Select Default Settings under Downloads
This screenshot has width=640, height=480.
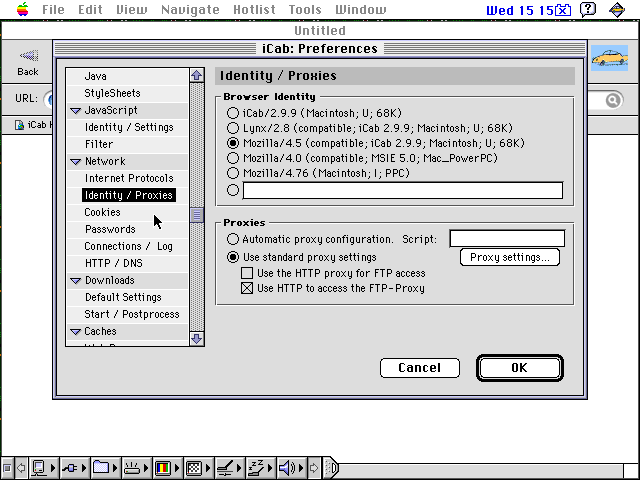click(123, 298)
